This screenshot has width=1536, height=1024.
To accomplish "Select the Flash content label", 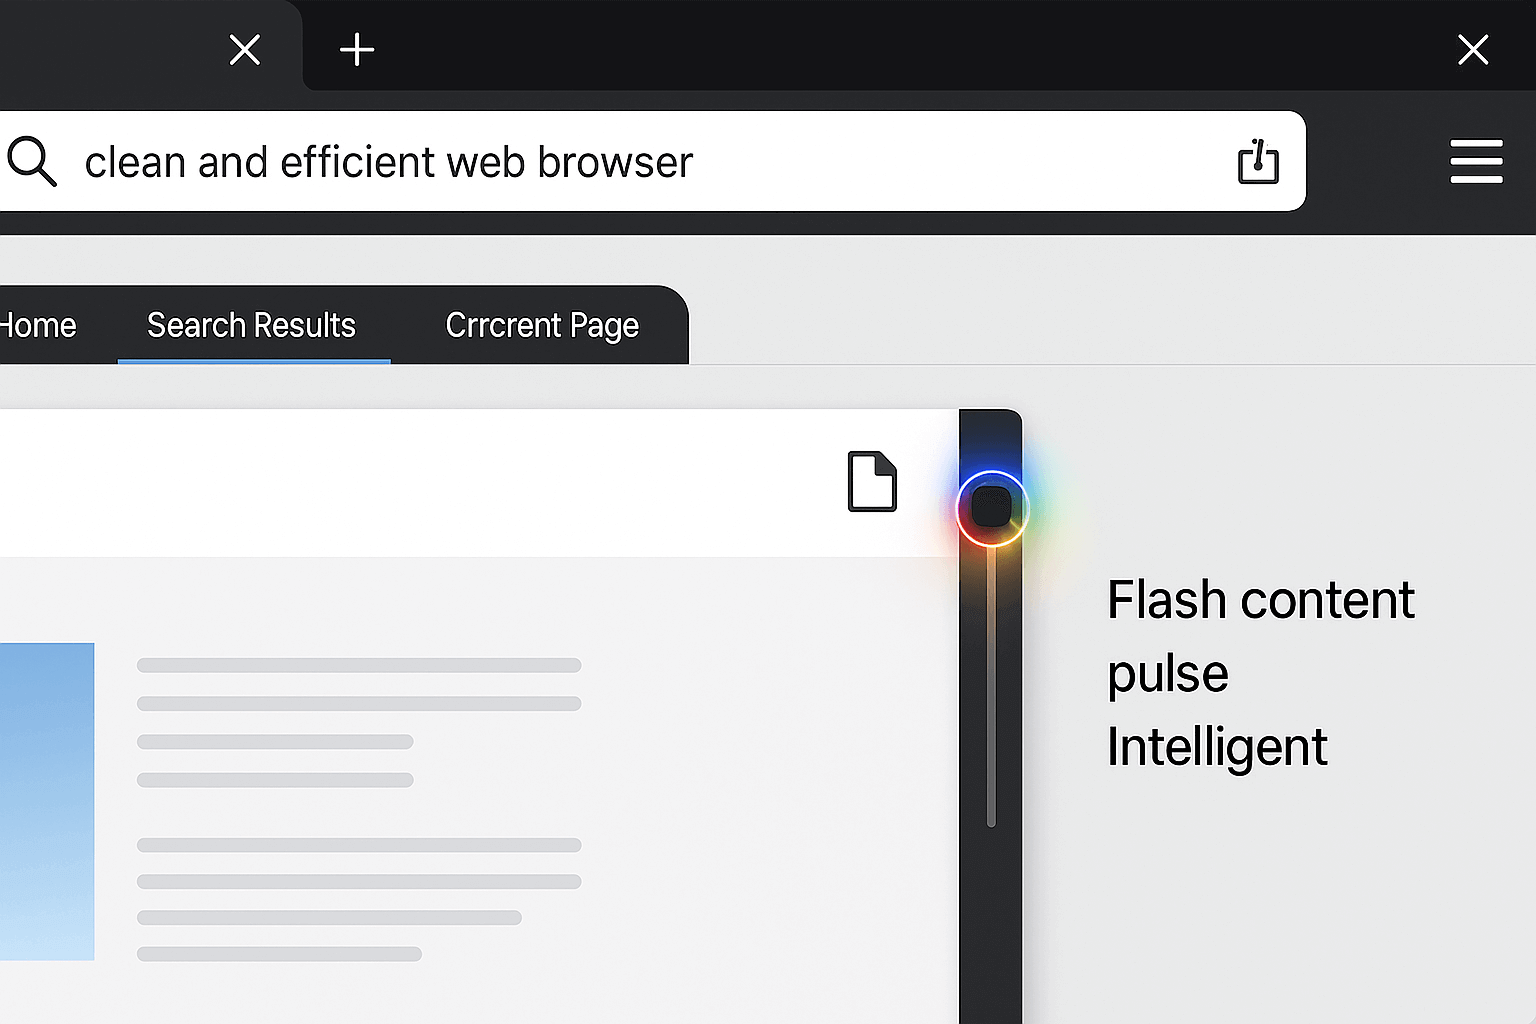I will (x=1260, y=601).
